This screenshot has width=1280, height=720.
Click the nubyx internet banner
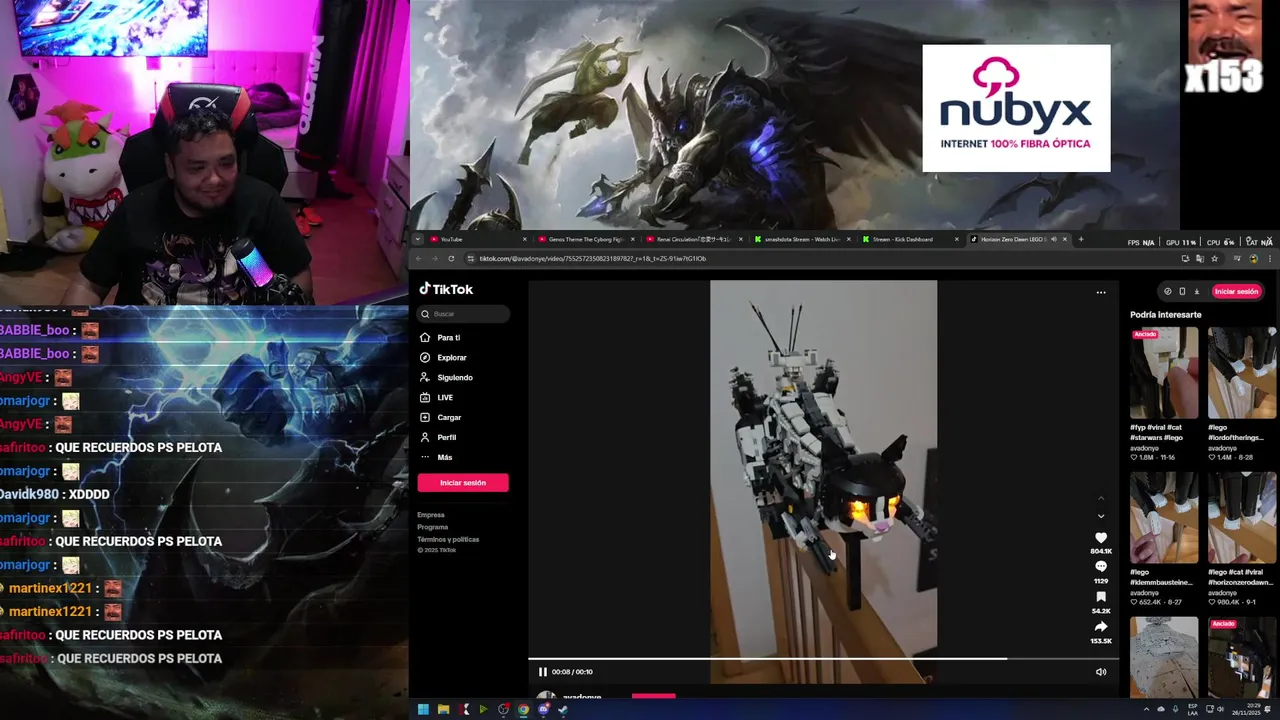[1016, 108]
